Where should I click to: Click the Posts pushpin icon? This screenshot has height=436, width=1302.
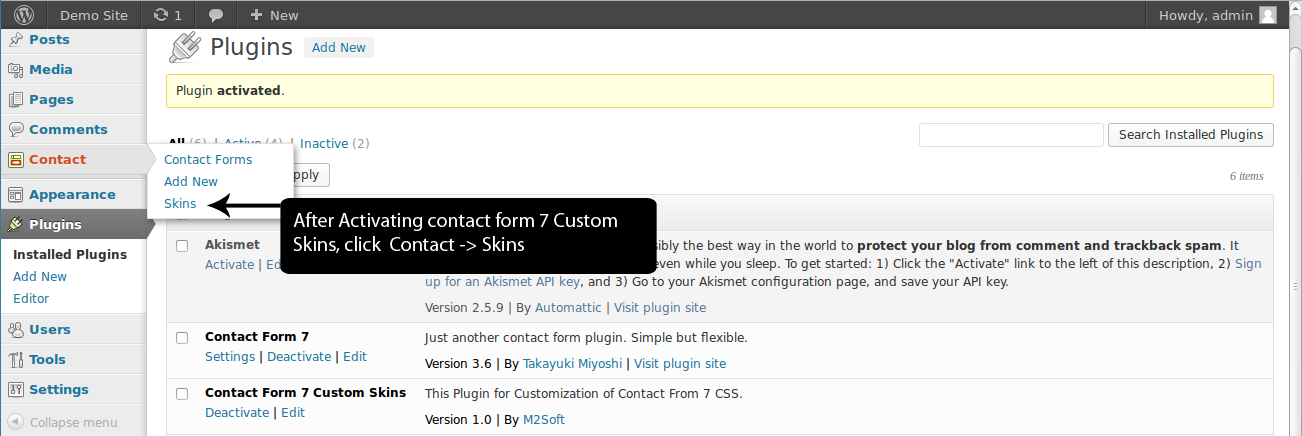point(16,40)
